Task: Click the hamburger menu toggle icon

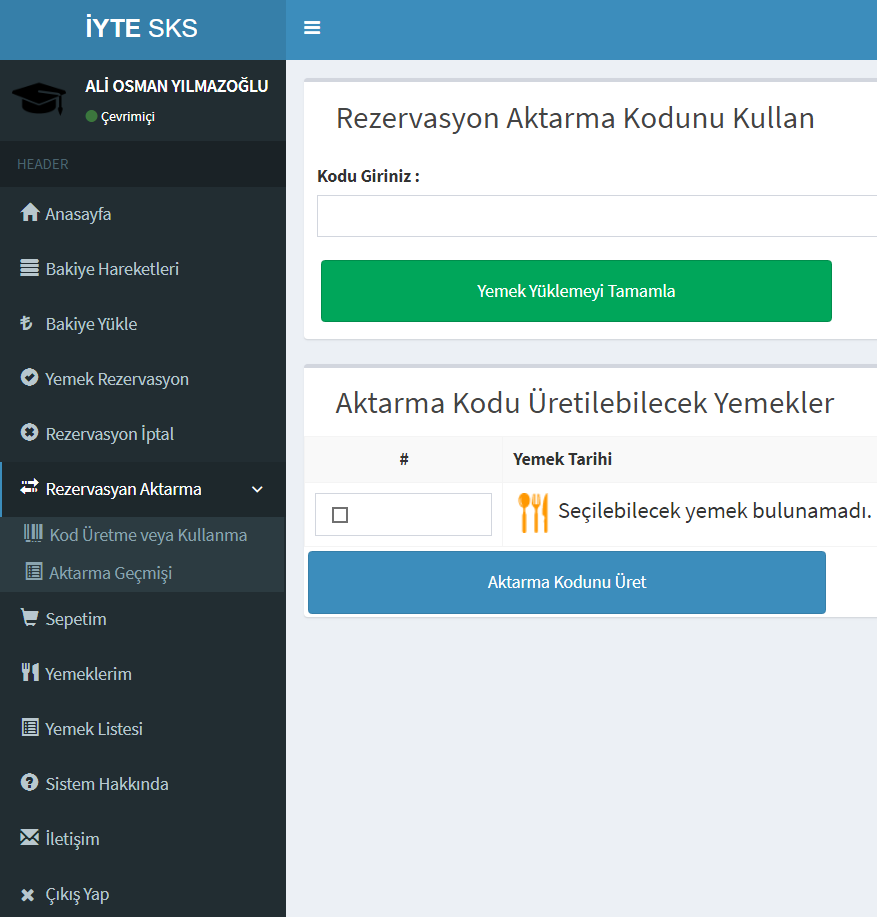Action: 312,28
